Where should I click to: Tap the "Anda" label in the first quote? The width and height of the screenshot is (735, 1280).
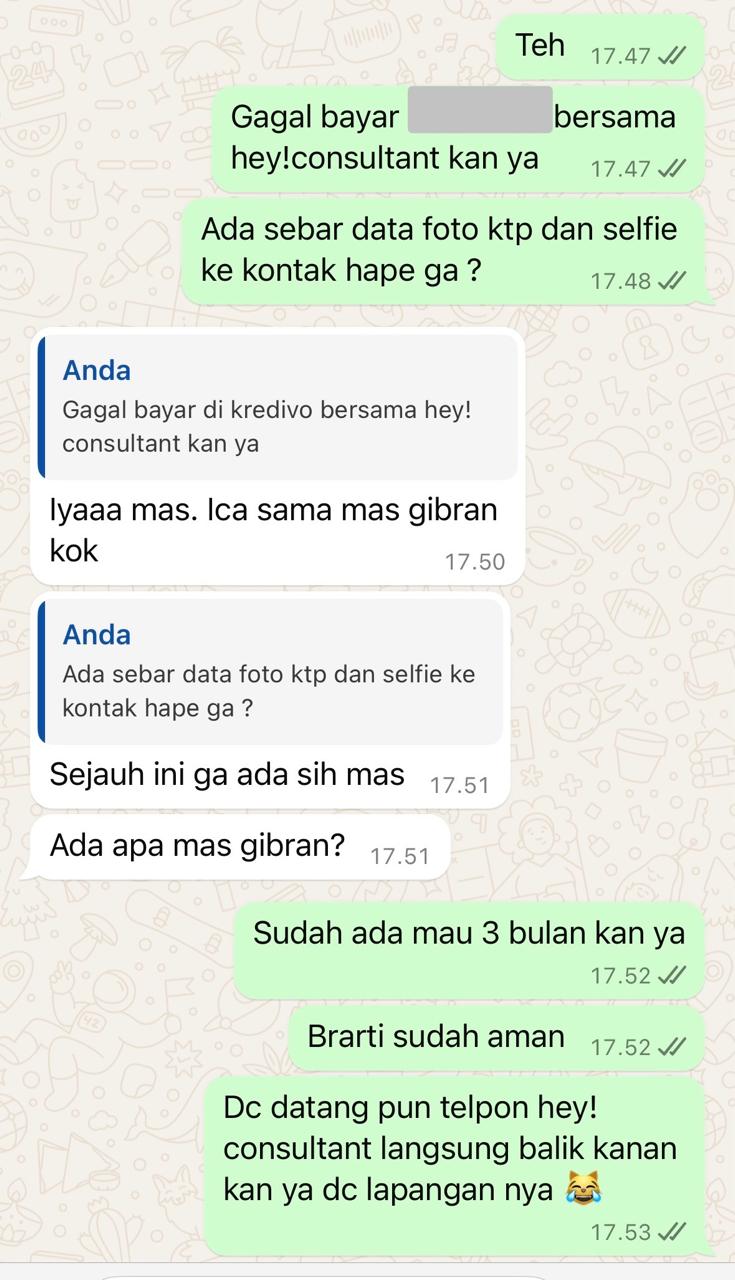[97, 371]
